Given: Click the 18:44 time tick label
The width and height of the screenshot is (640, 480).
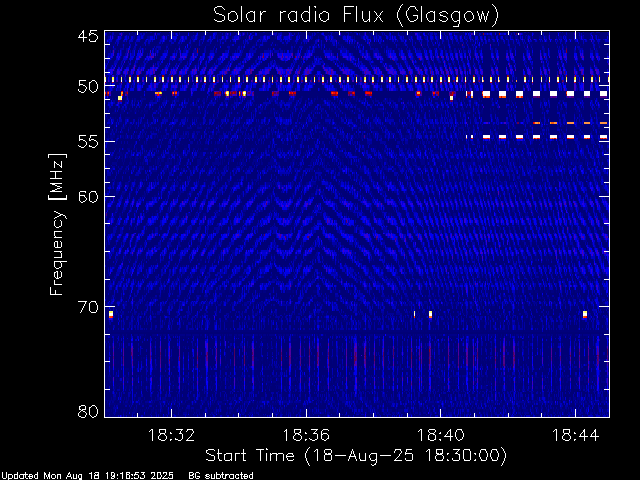Looking at the screenshot, I should 575,435.
